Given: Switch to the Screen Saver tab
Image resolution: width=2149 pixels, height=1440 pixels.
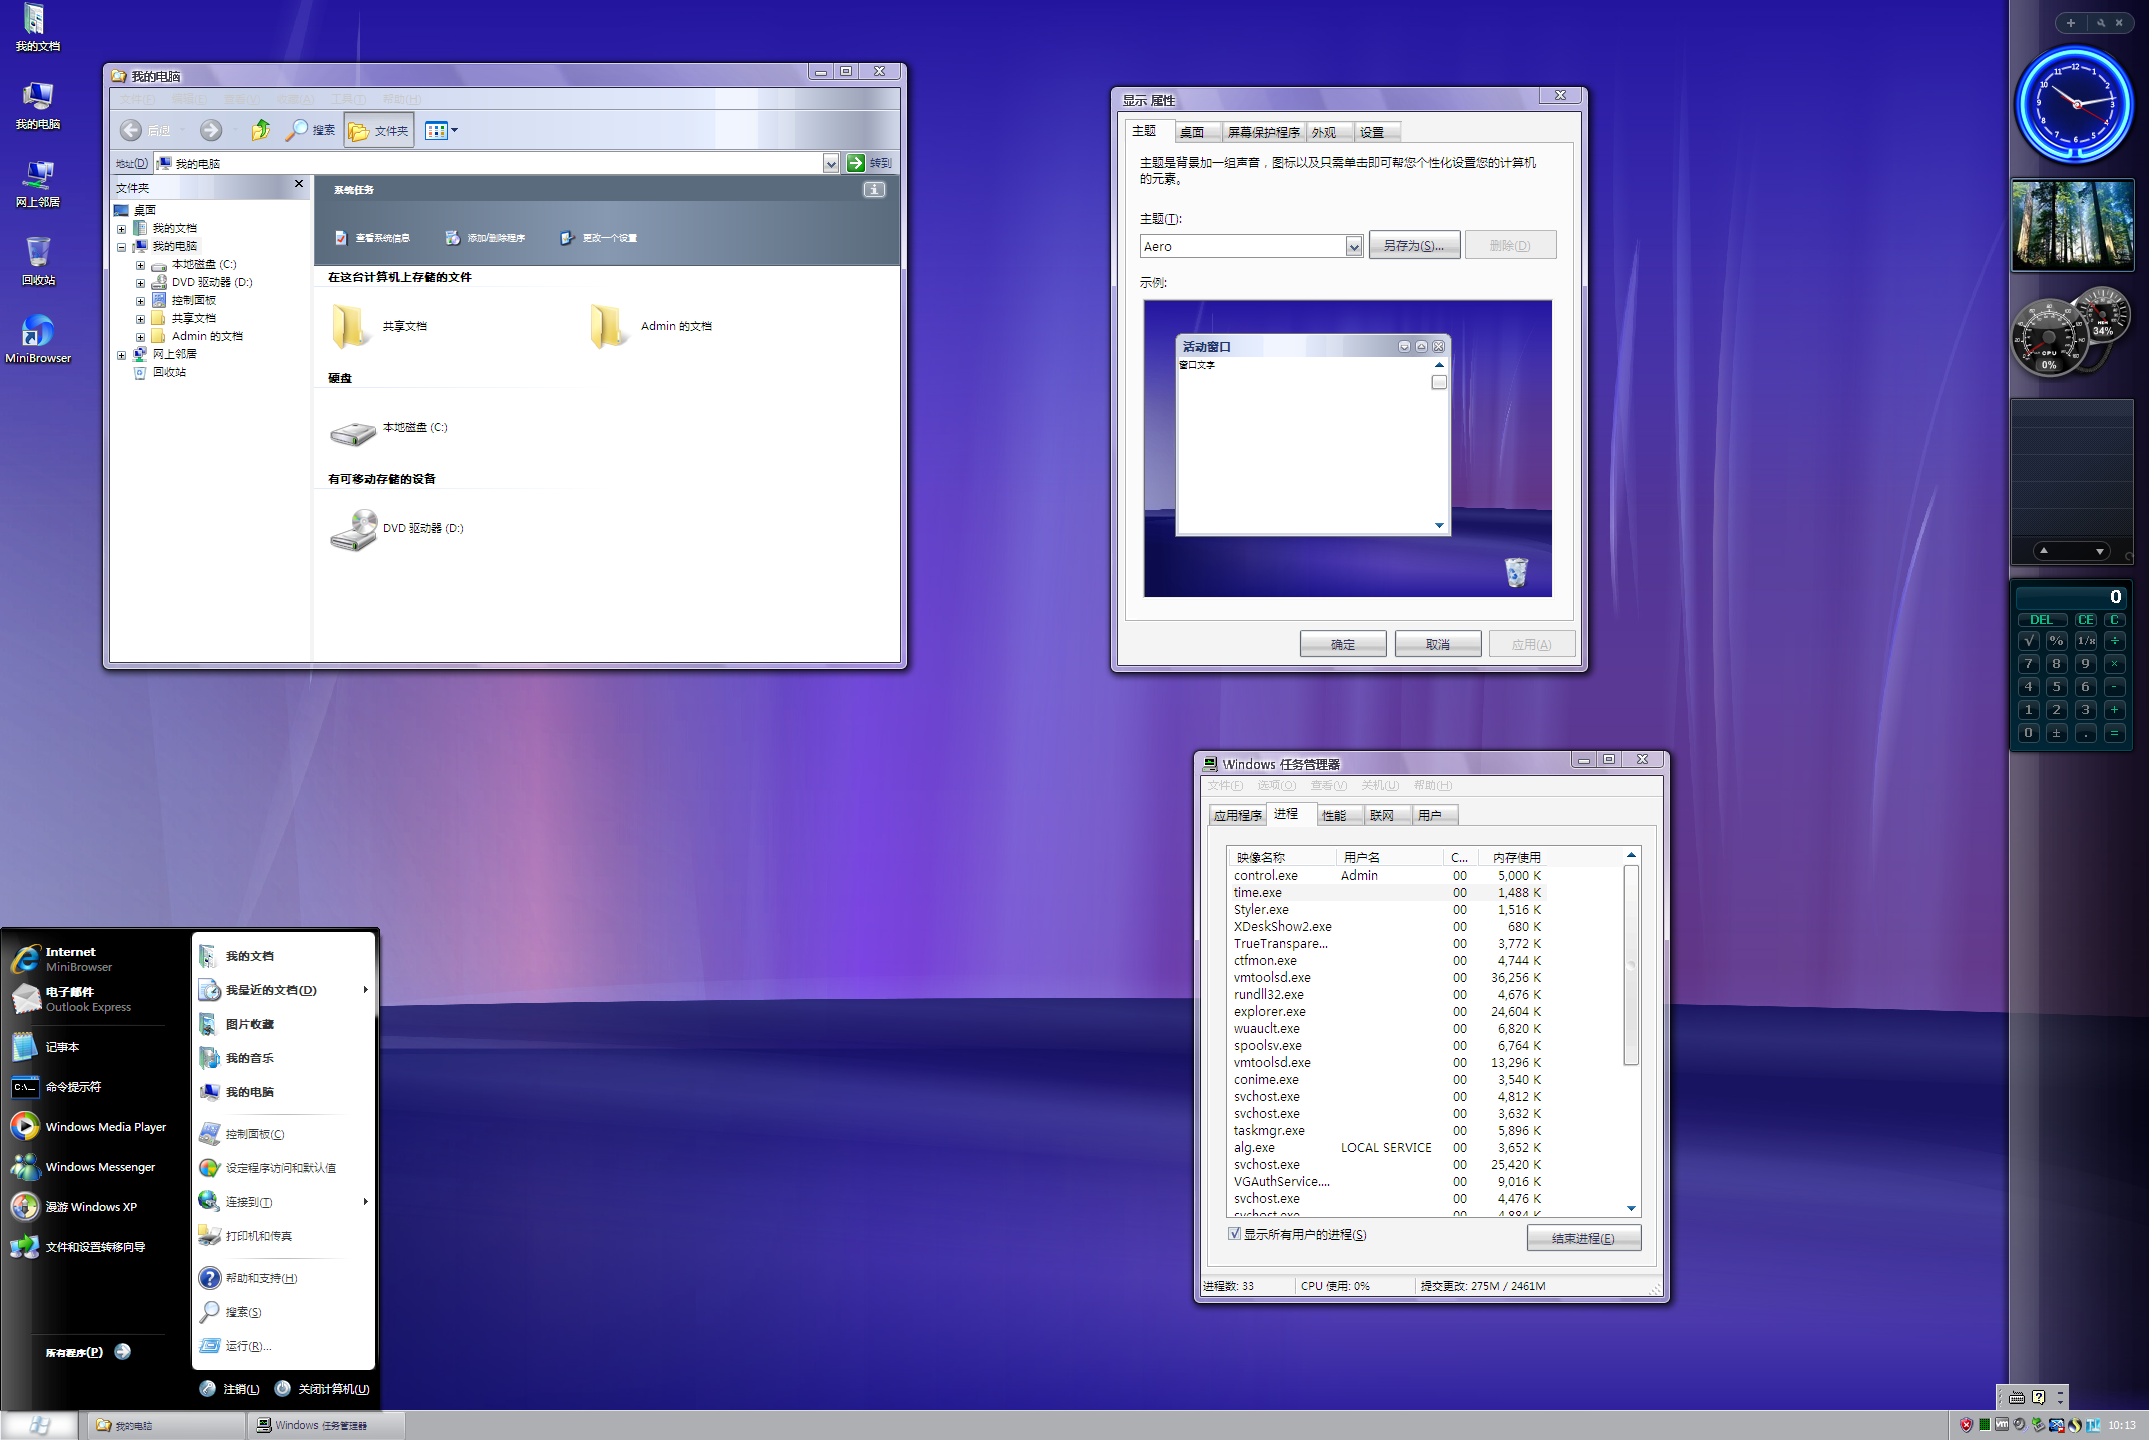Looking at the screenshot, I should 1263,132.
